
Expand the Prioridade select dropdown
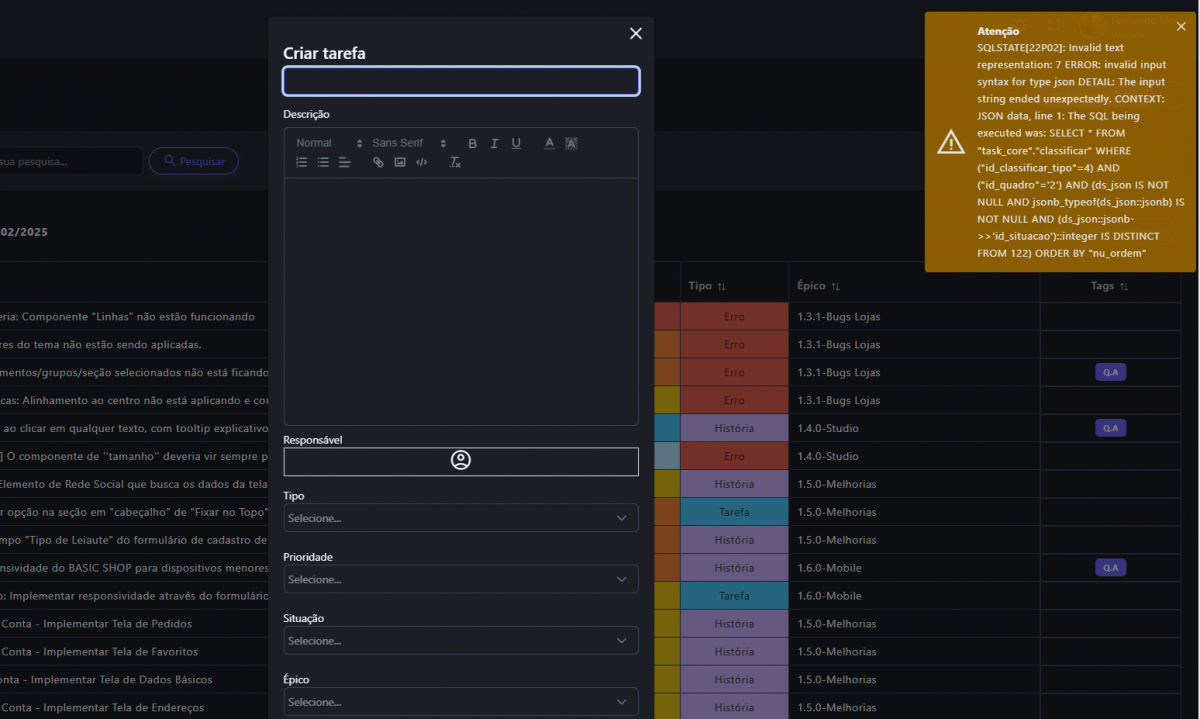point(461,579)
